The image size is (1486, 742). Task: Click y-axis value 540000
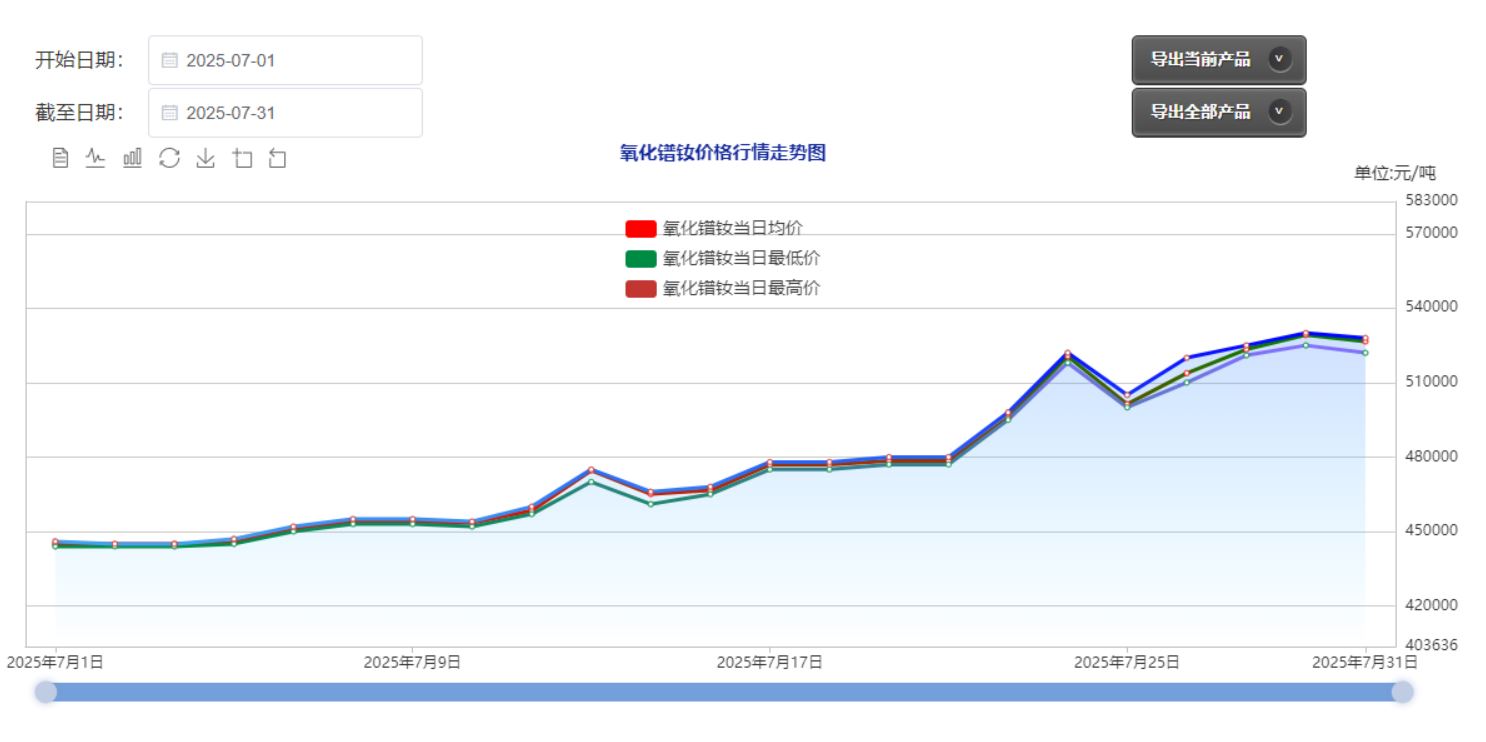(x=1431, y=307)
